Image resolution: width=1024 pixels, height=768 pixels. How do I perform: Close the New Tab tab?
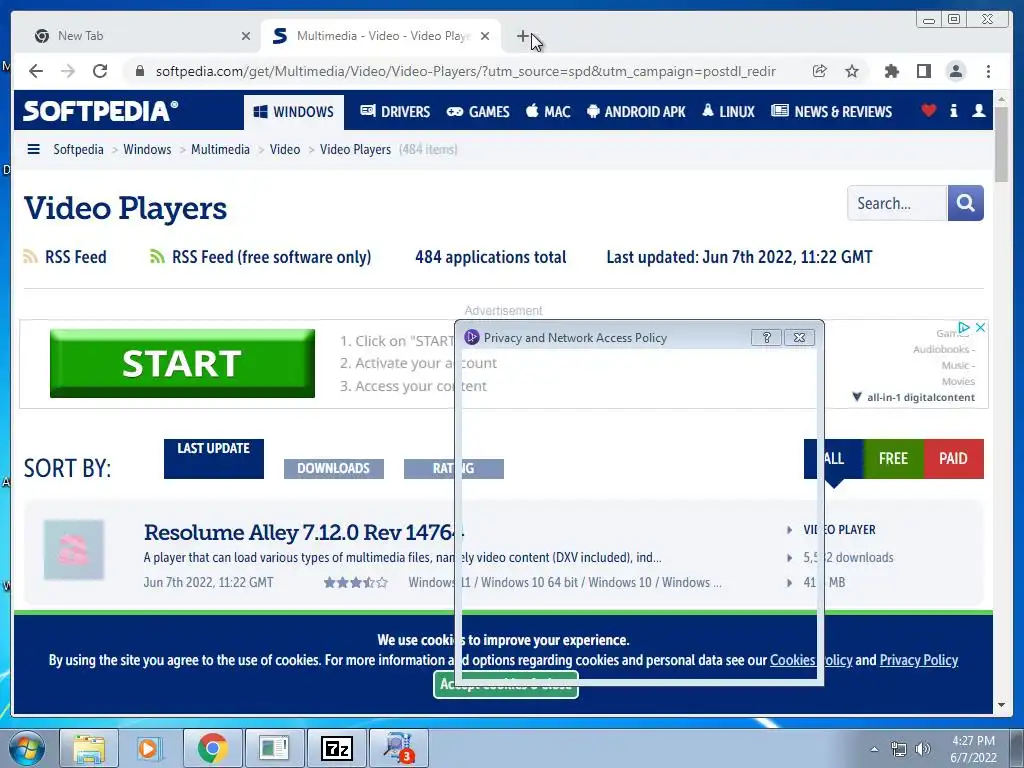246,36
